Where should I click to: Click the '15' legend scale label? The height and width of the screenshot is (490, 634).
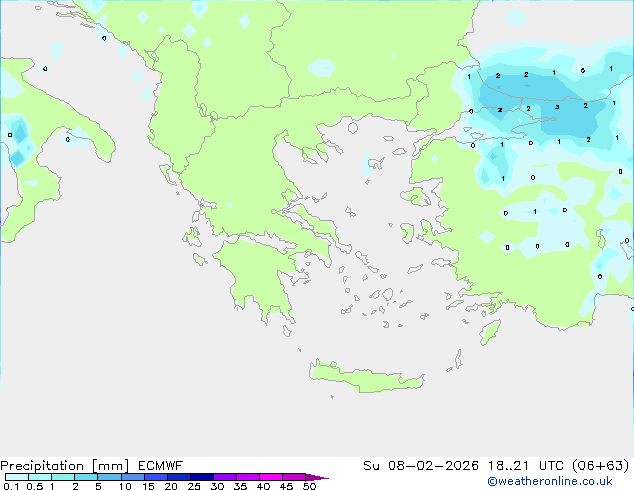tap(148, 486)
